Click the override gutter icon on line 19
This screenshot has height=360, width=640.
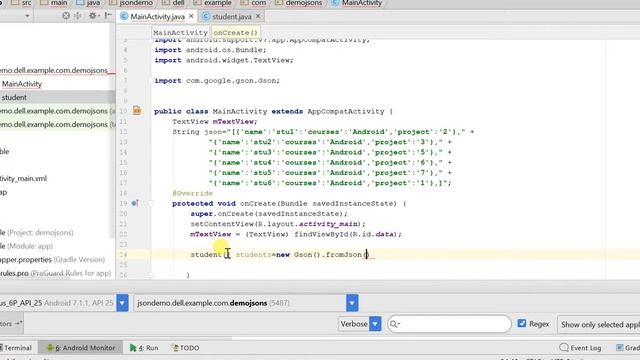135,203
